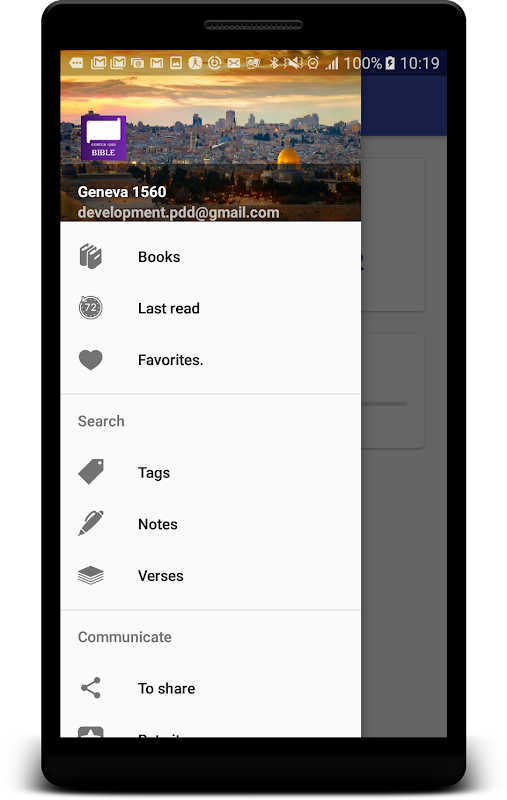Tap the development.pdd@gmail.com email address
The width and height of the screenshot is (507, 800).
179,212
